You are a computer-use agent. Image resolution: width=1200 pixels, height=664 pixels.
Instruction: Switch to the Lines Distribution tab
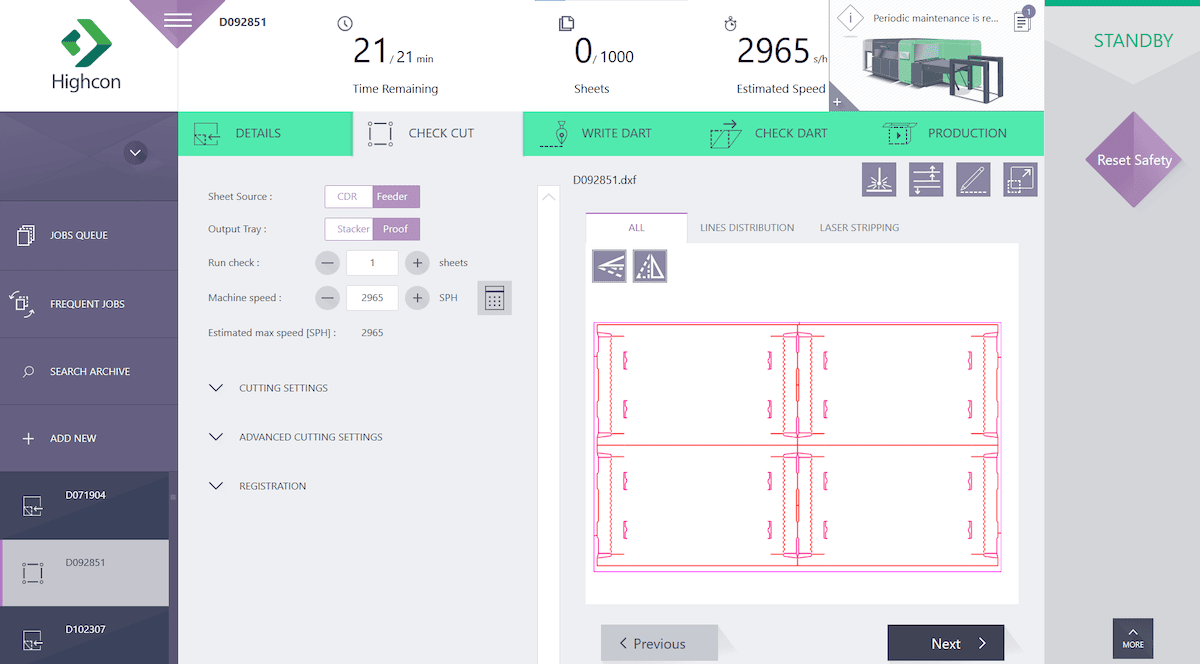(x=747, y=227)
